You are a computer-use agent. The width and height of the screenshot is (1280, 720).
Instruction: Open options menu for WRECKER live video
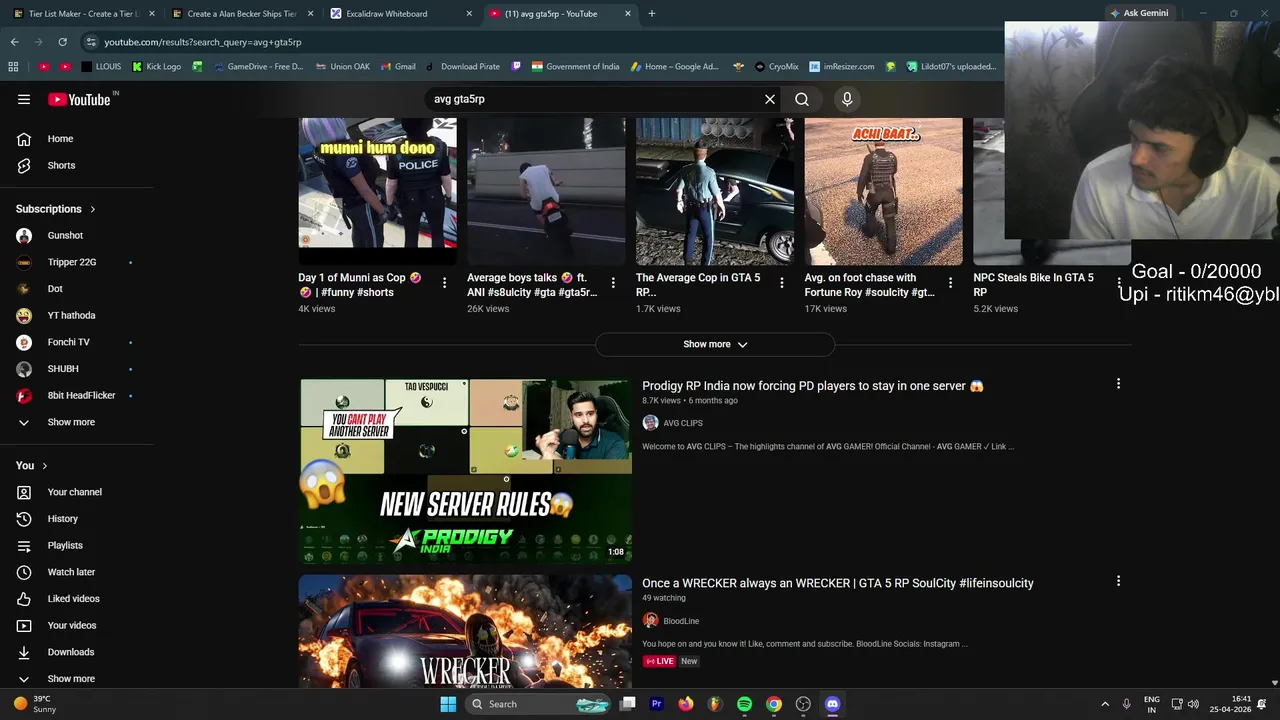click(1118, 581)
